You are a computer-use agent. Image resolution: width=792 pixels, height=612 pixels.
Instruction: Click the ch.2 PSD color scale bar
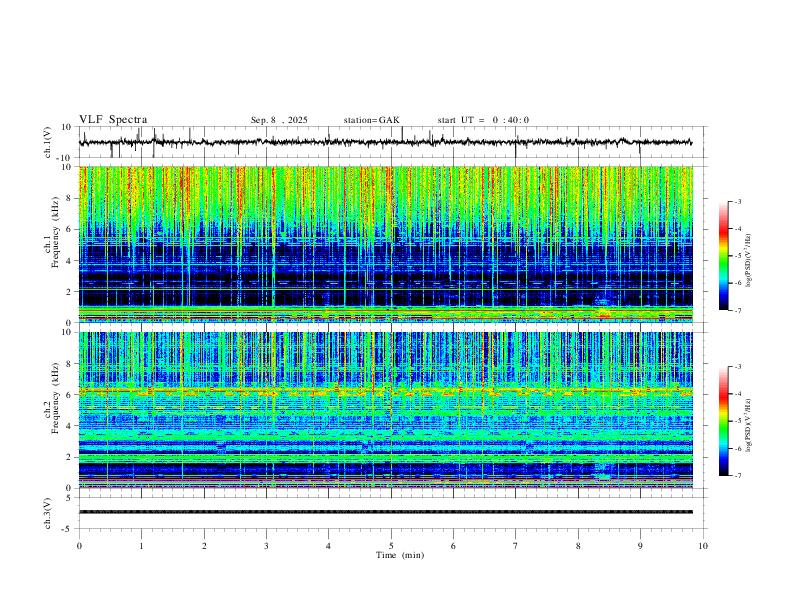723,421
